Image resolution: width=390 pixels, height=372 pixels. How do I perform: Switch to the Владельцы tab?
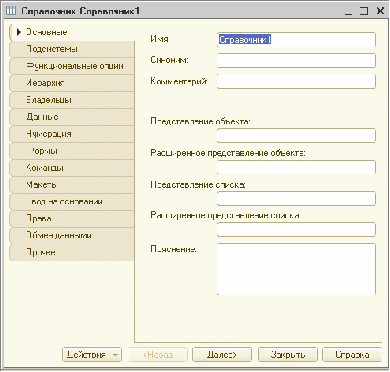(72, 100)
